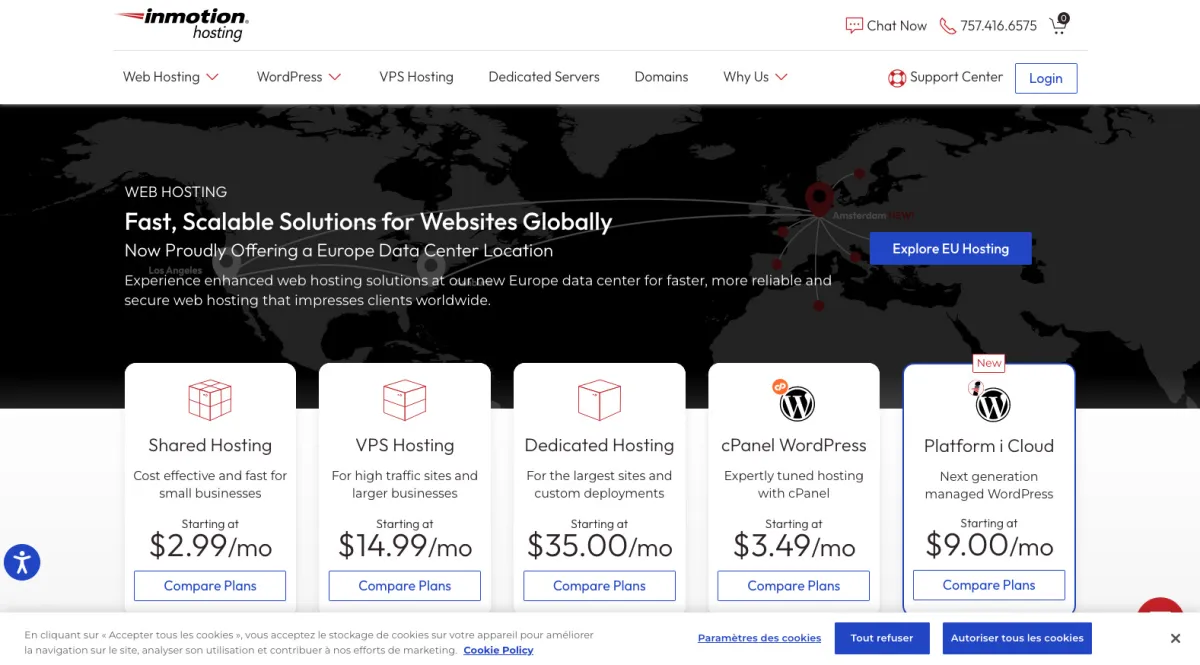This screenshot has height=665, width=1200.
Task: Click Explore EU Hosting button
Action: point(950,248)
